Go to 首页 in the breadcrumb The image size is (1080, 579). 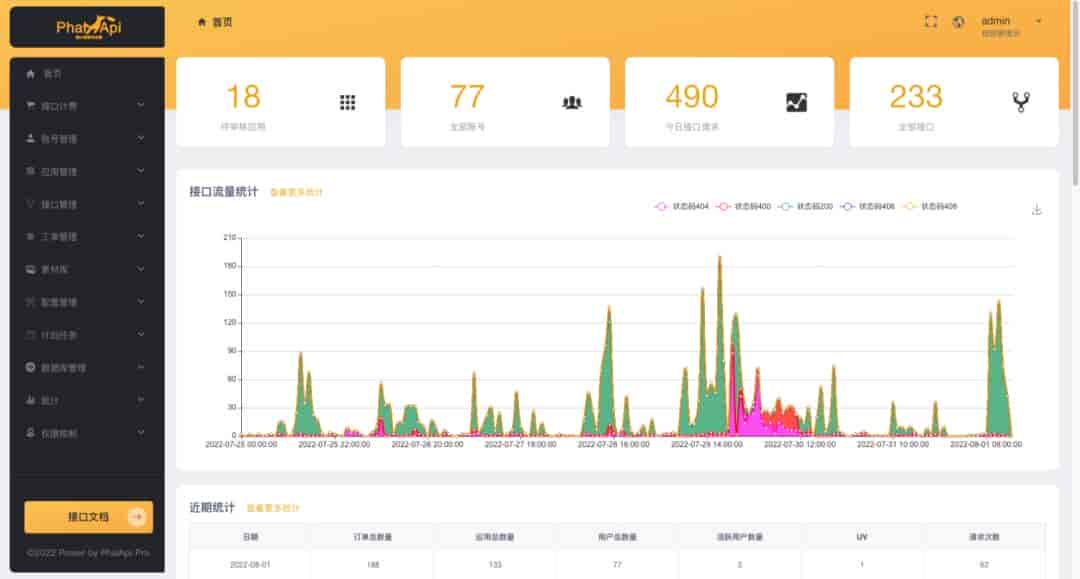[x=222, y=22]
